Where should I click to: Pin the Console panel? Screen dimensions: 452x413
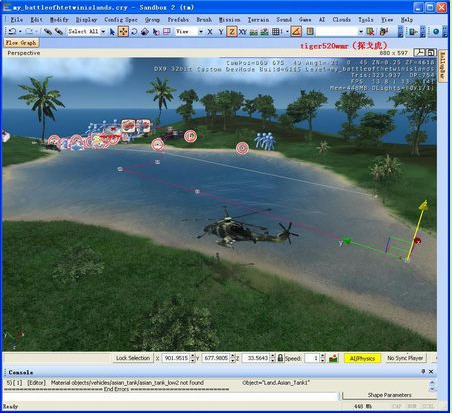pos(423,371)
